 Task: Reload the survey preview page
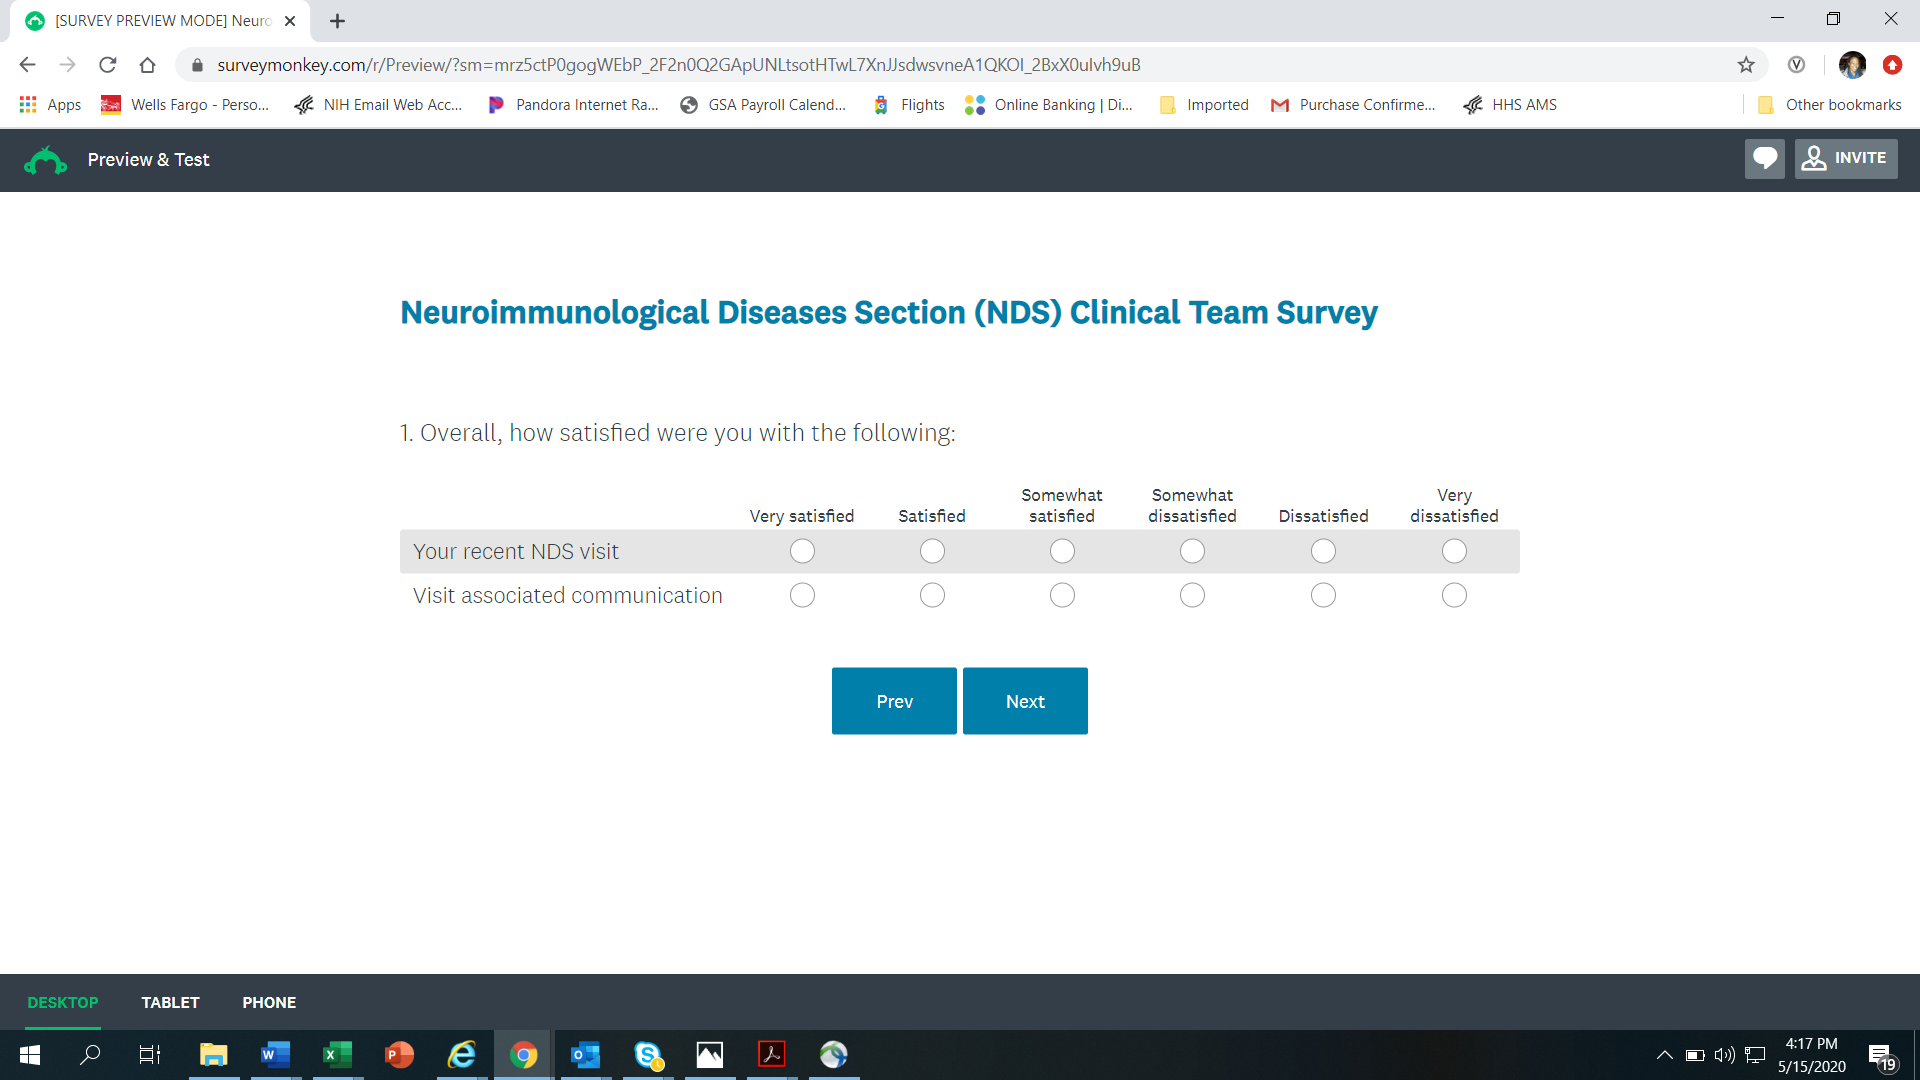coord(107,65)
